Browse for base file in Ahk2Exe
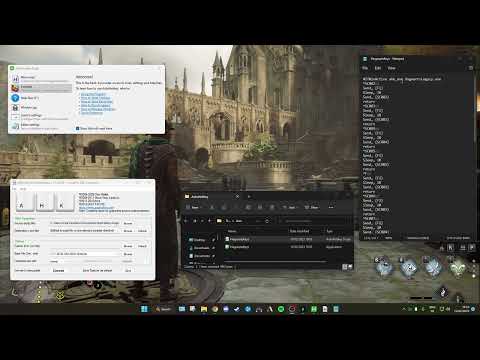480x360 pixels. [x=128, y=254]
